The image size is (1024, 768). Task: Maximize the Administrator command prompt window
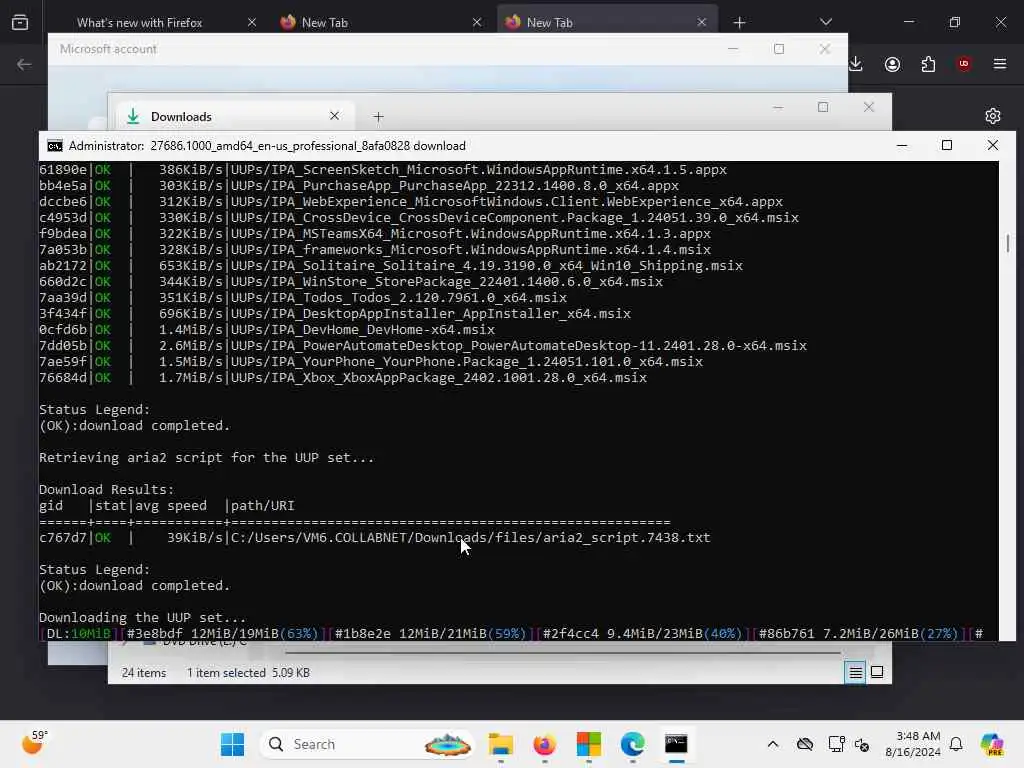(947, 146)
